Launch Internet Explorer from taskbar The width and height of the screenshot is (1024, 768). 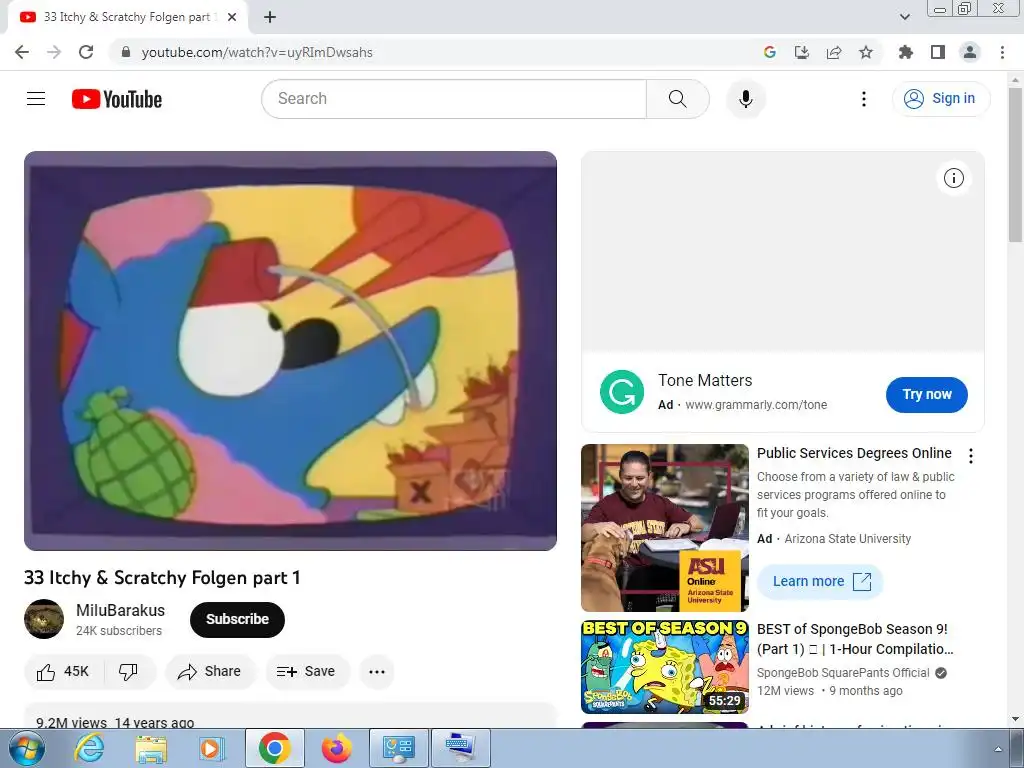(x=89, y=748)
